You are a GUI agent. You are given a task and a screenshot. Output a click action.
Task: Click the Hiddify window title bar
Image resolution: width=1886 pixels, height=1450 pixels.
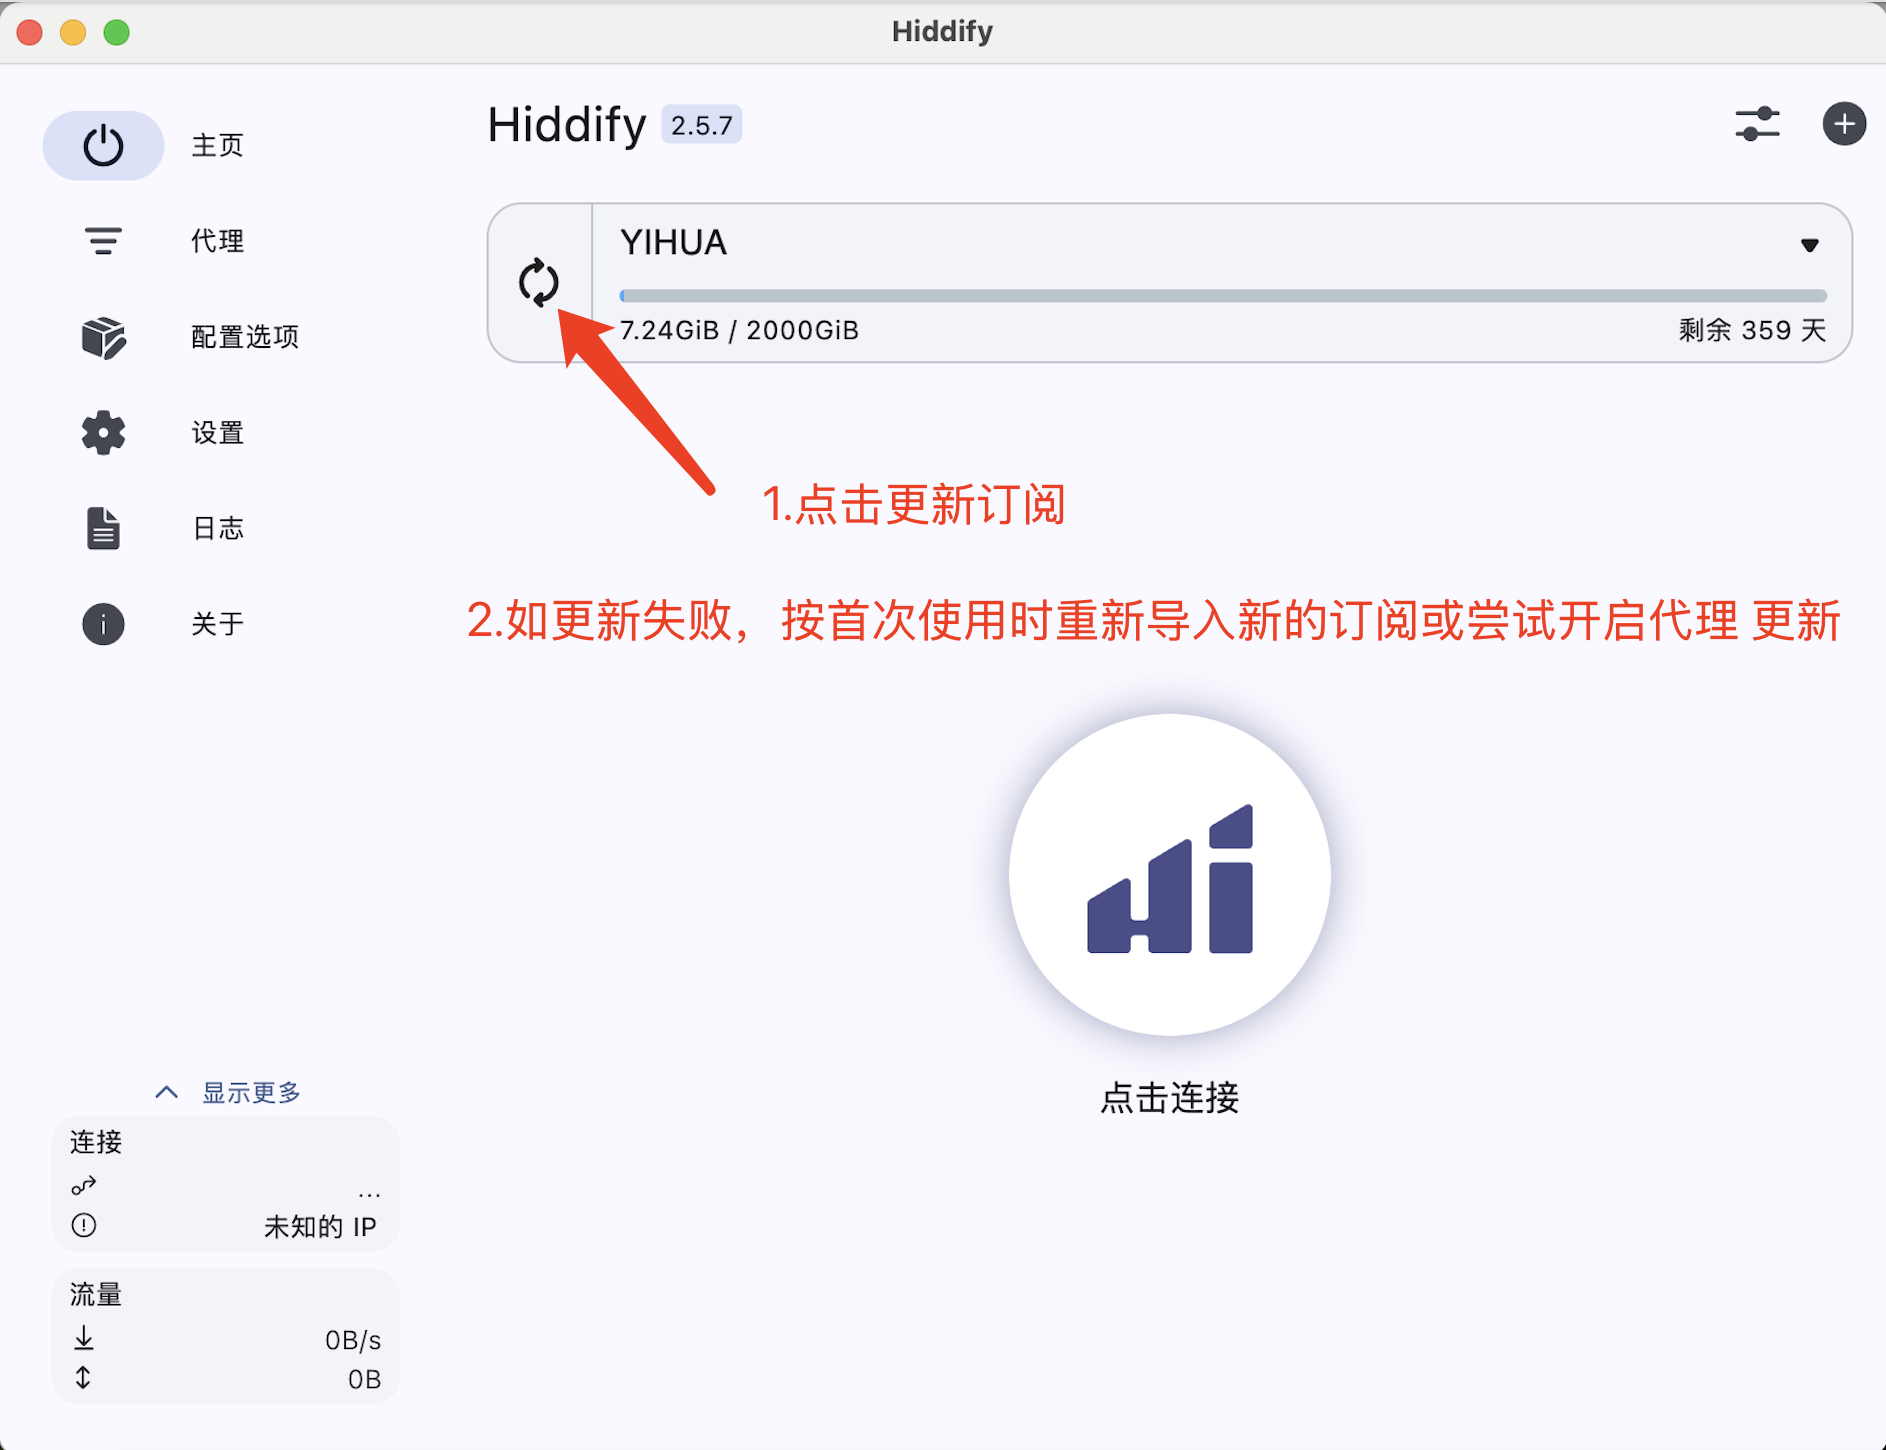(x=942, y=32)
